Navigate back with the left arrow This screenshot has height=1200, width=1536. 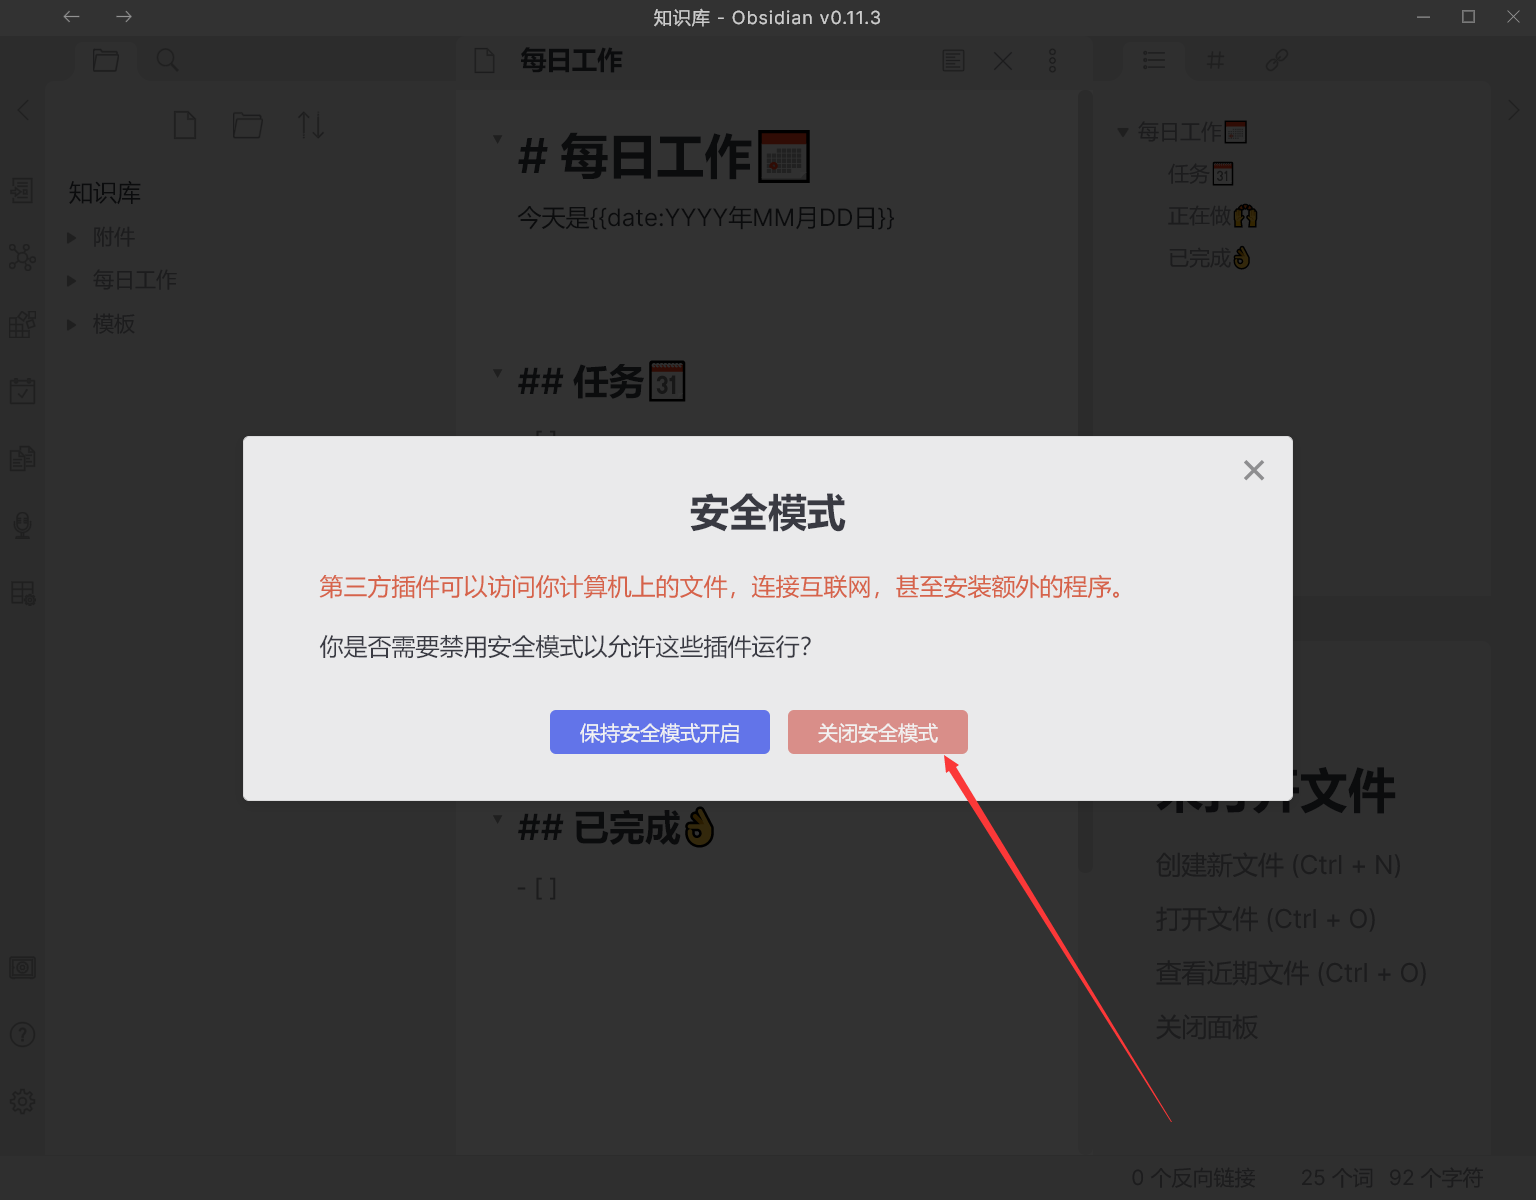point(71,17)
